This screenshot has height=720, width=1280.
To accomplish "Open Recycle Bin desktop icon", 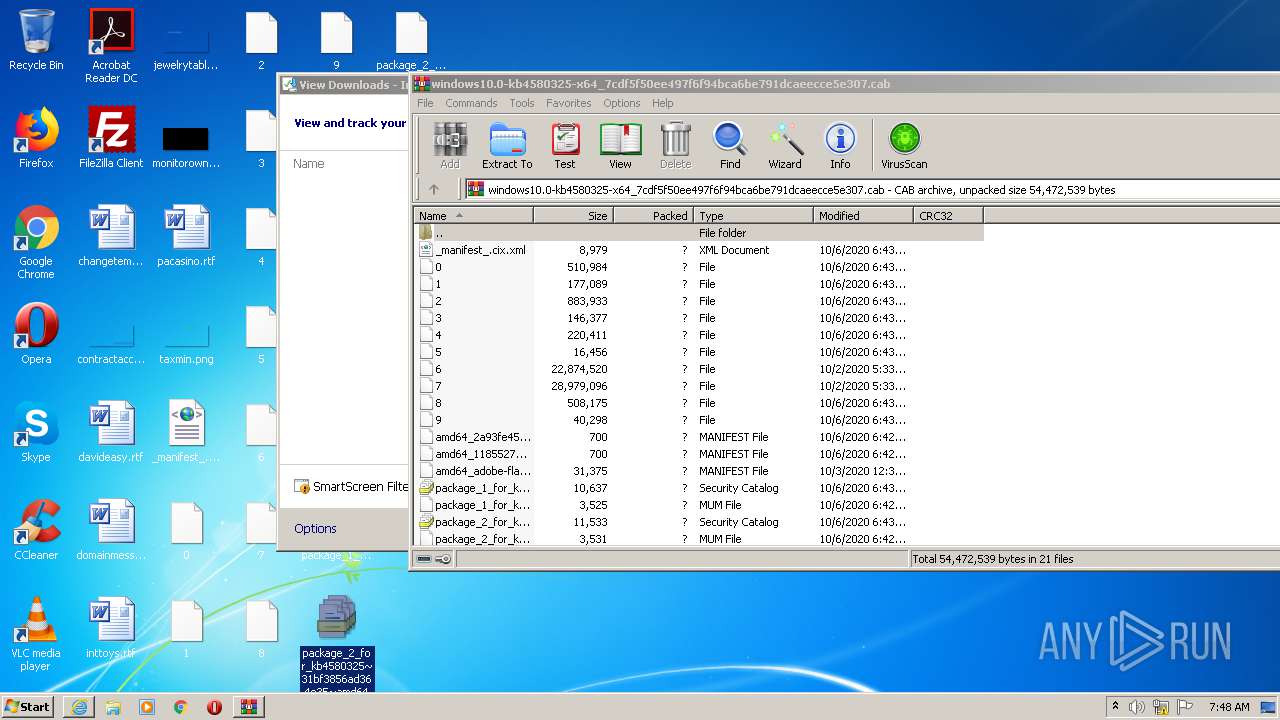I will click(36, 41).
